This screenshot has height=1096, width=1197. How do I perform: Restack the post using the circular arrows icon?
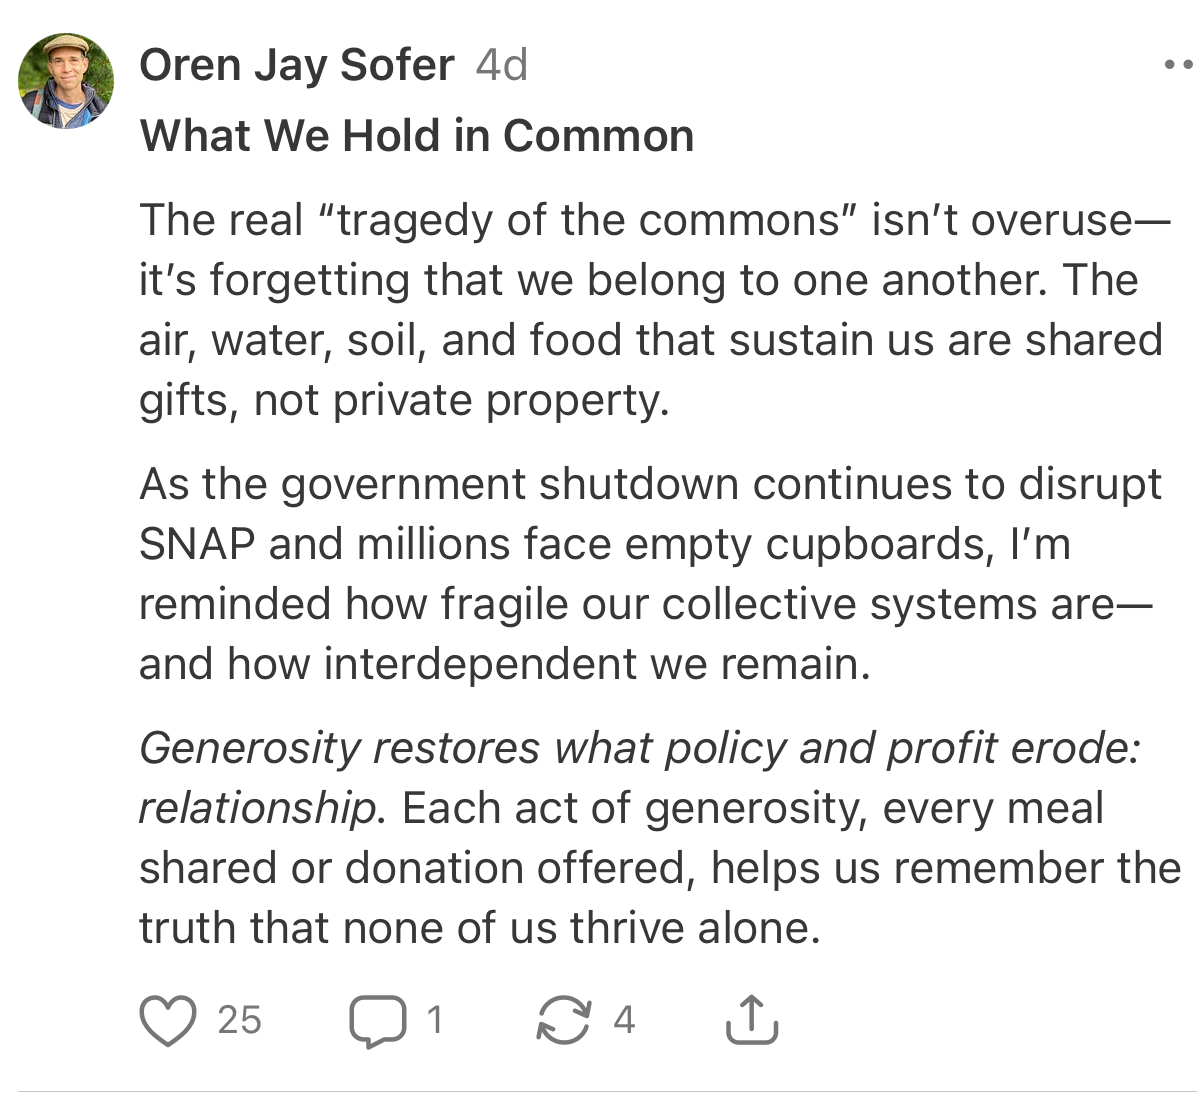click(564, 1020)
